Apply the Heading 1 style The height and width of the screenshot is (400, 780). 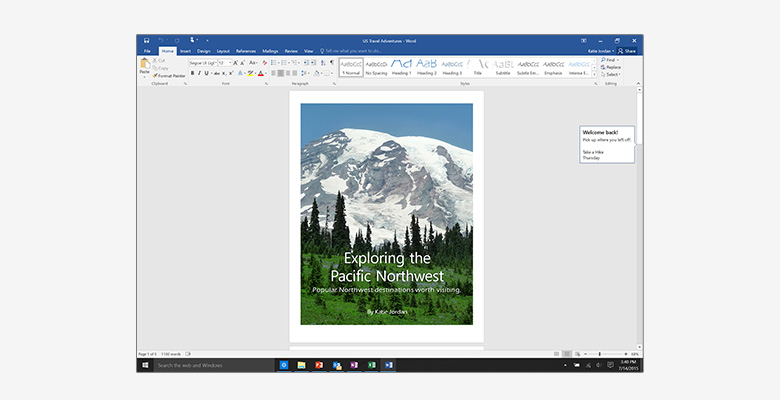pos(401,66)
